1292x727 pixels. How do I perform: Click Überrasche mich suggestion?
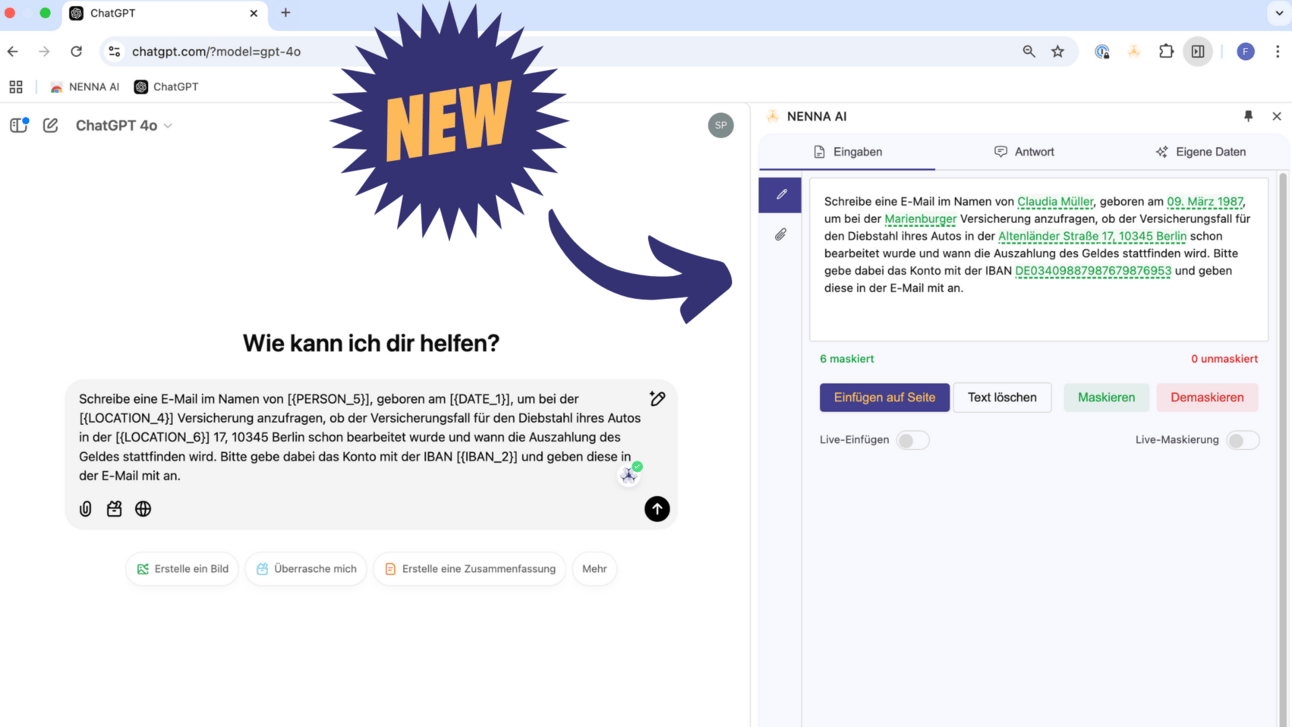point(306,569)
